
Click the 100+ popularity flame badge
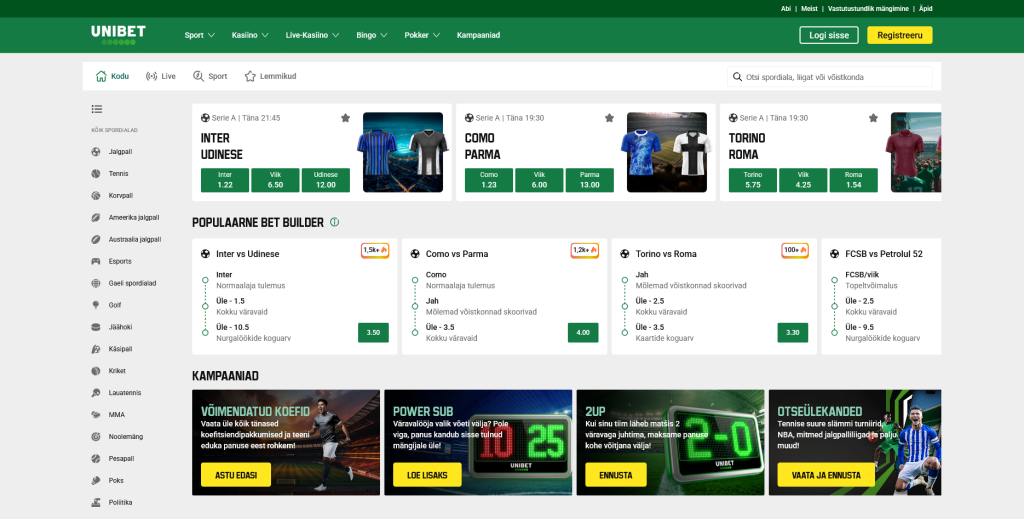[x=795, y=251]
